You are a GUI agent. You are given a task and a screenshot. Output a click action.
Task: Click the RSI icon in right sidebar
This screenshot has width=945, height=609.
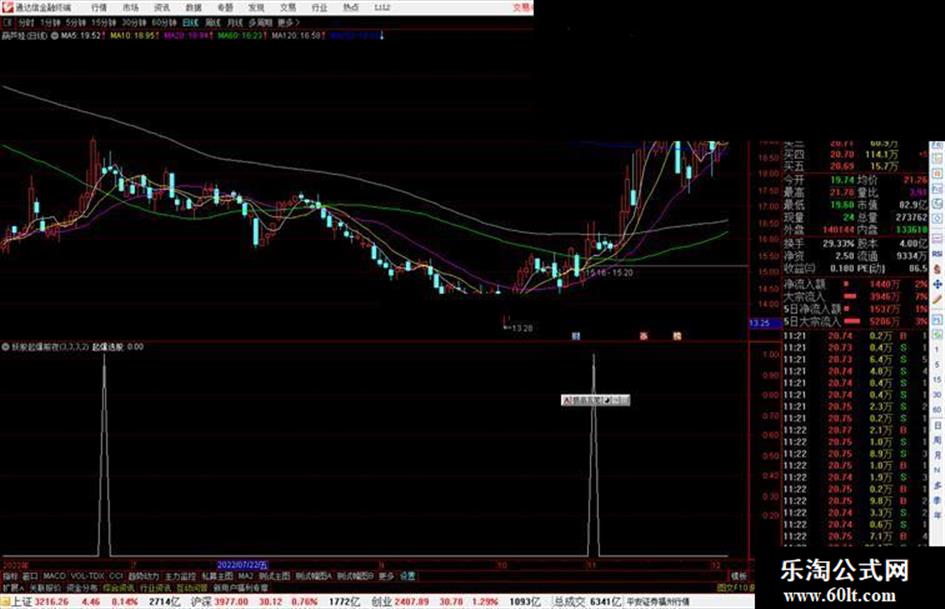[937, 254]
